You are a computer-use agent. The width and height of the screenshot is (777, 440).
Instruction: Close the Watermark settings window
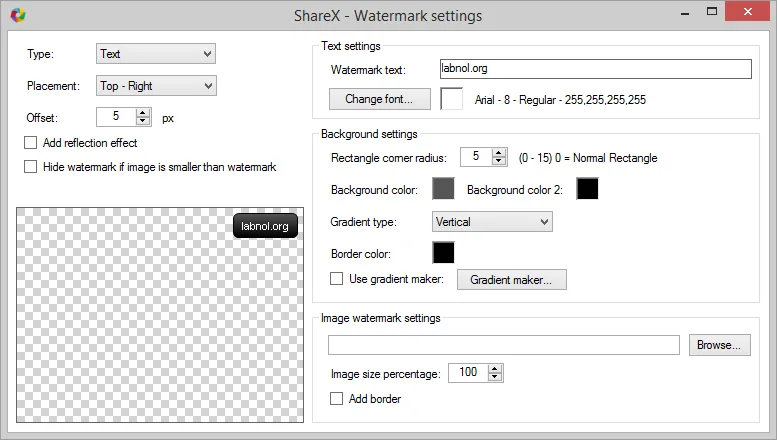(x=748, y=11)
